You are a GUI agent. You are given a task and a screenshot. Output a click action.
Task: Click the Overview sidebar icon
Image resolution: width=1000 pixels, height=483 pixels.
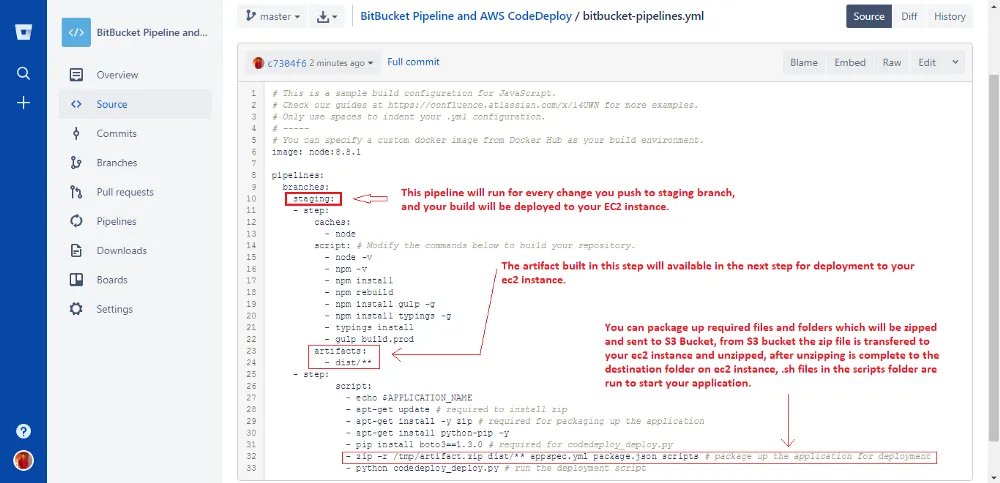coord(76,75)
